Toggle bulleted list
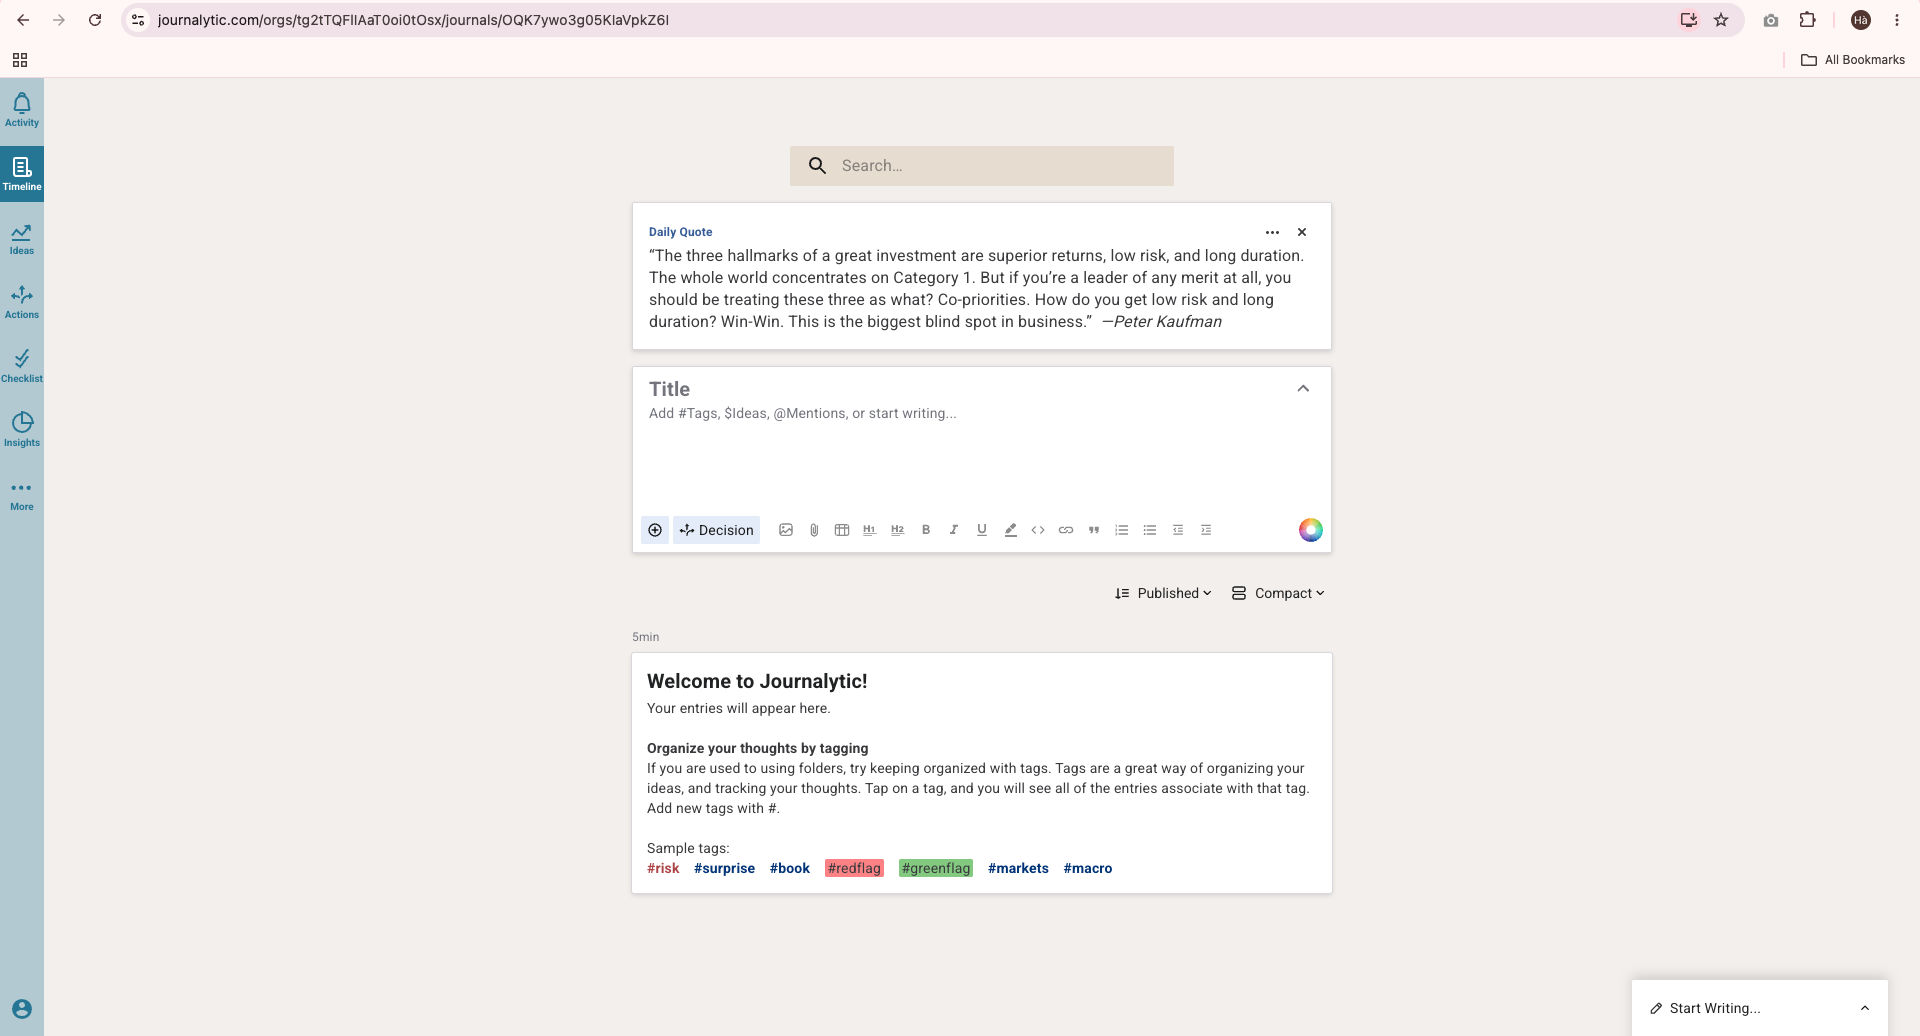This screenshot has height=1036, width=1920. point(1150,530)
